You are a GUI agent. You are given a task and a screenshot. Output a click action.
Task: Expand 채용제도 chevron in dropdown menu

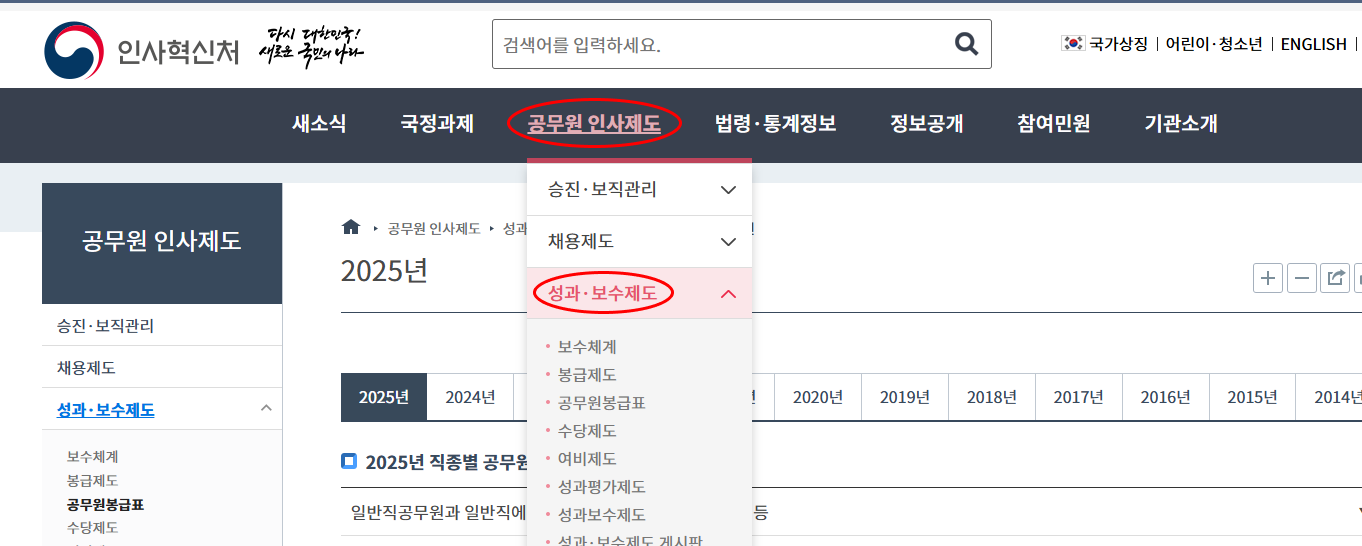pyautogui.click(x=728, y=241)
